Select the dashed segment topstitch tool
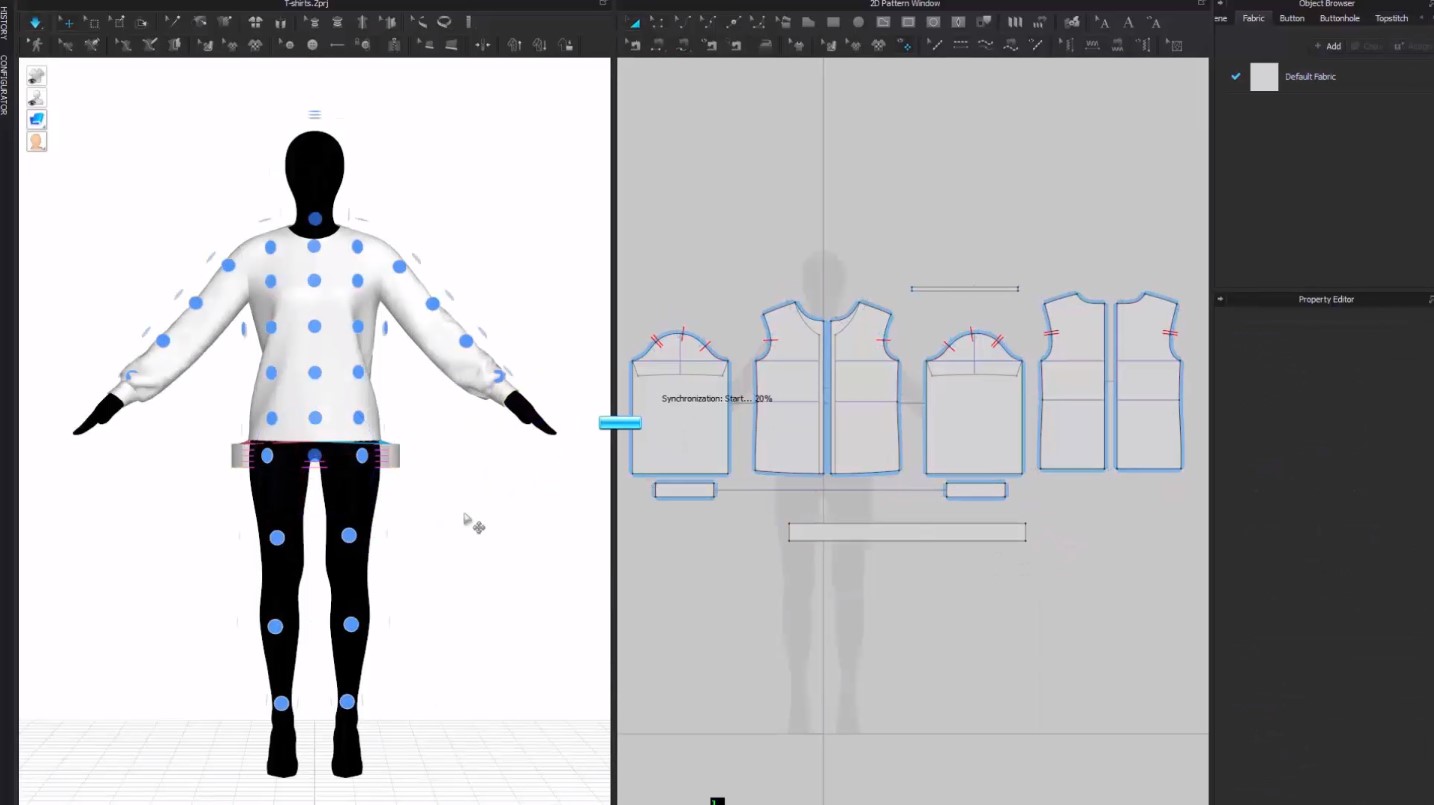 [x=960, y=45]
